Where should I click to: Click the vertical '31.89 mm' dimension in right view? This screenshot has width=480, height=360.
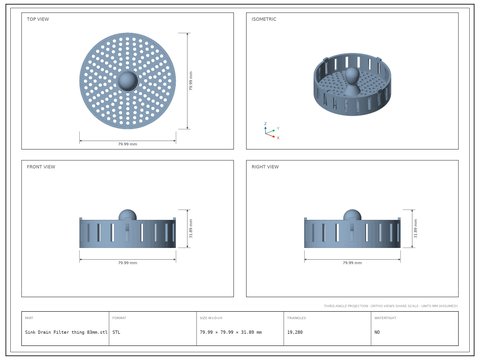tap(415, 229)
